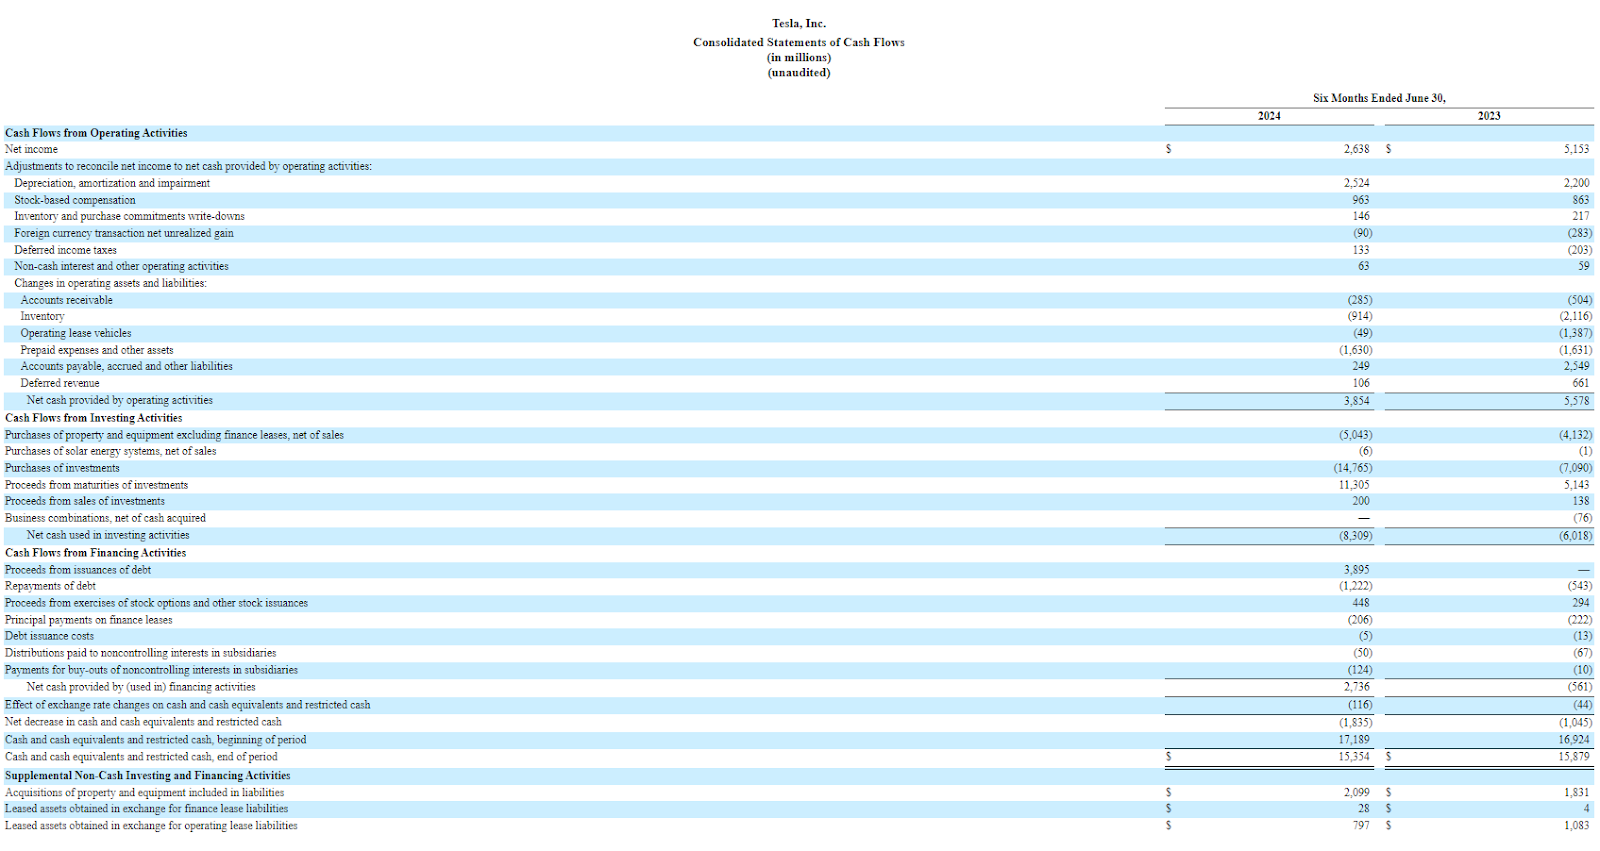Click 'Accounts receivable' row label

(x=66, y=300)
